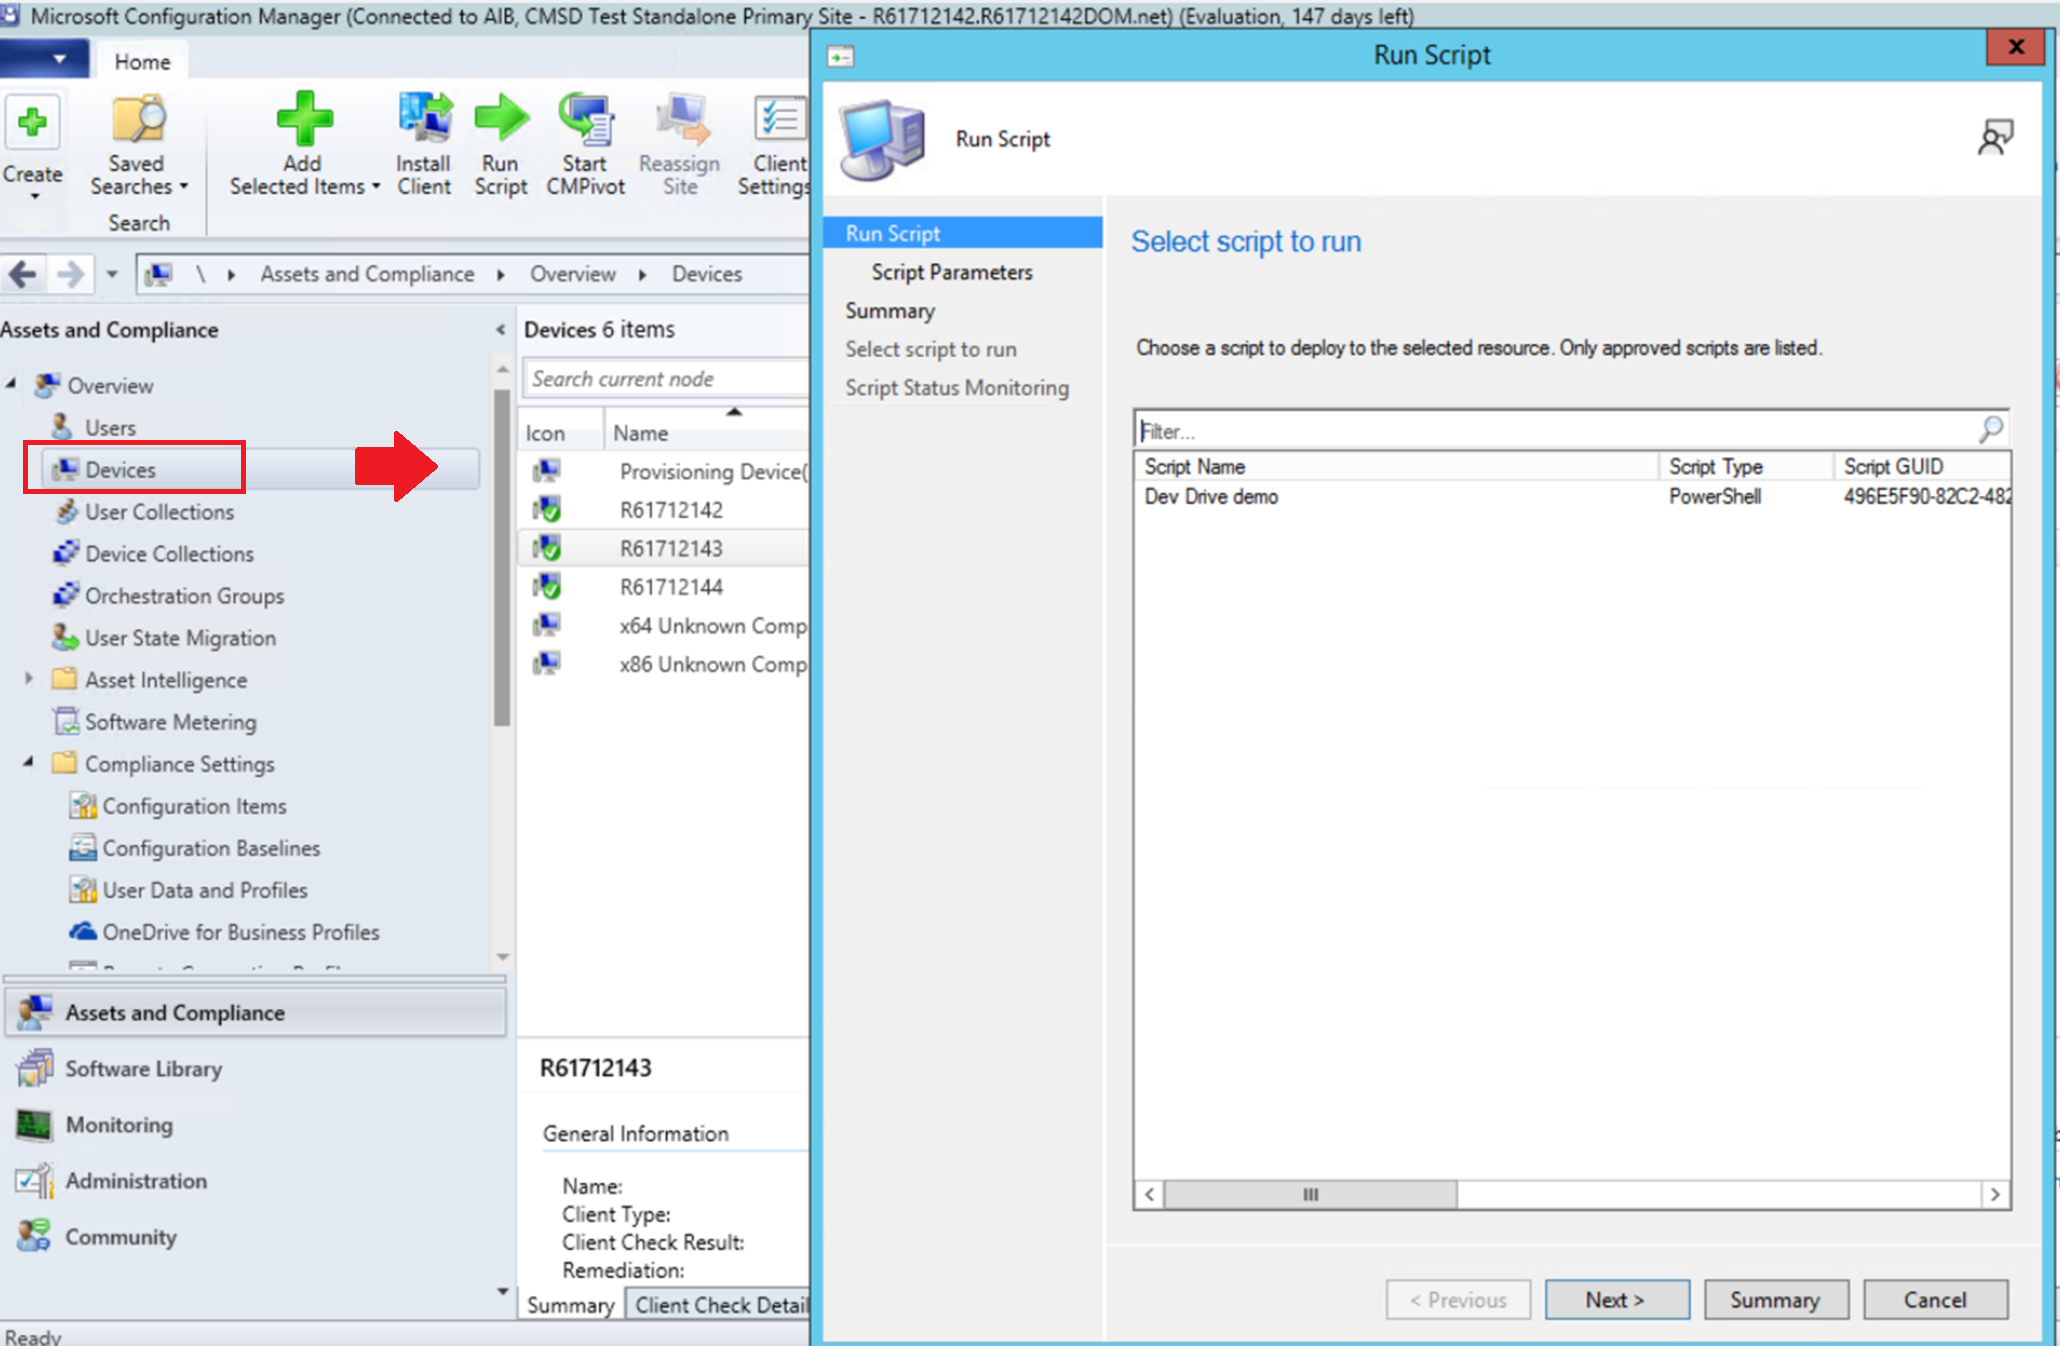Select the Script Parameters tab in wizard
Image resolution: width=2060 pixels, height=1346 pixels.
pos(950,272)
